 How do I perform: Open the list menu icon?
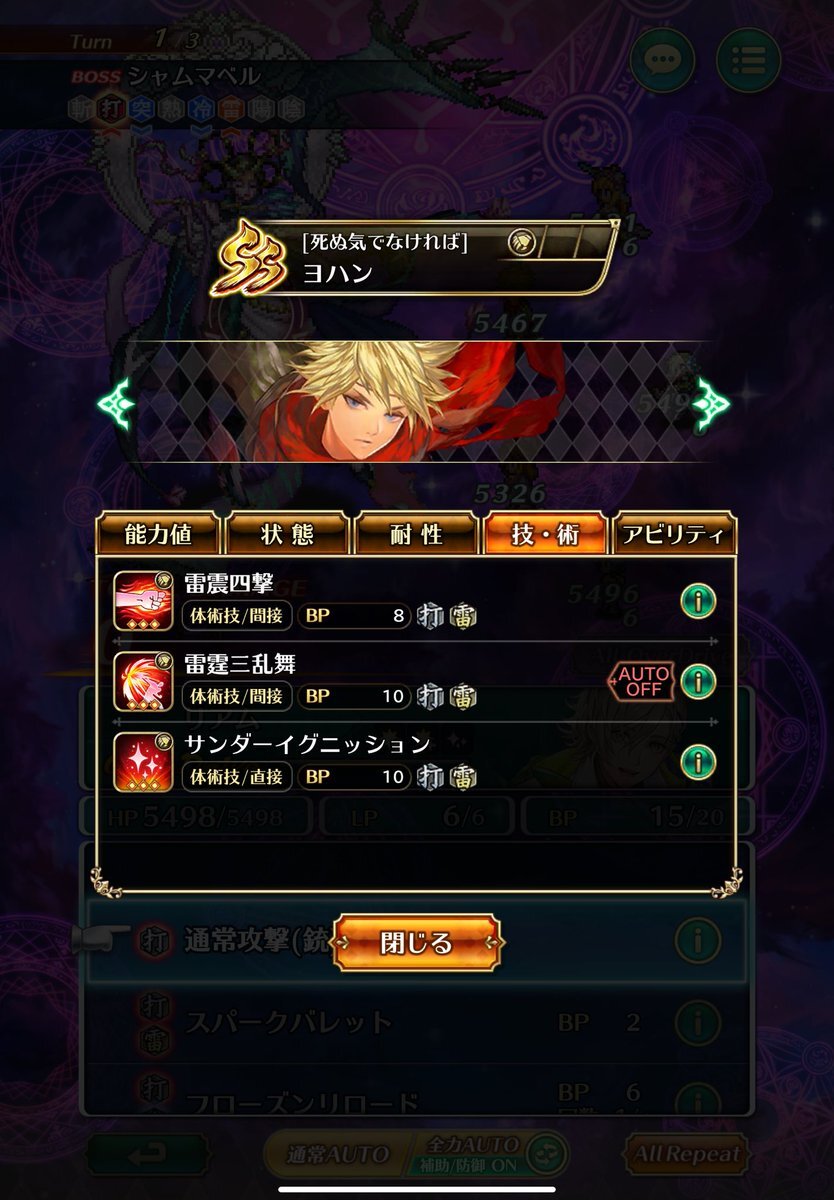point(748,62)
